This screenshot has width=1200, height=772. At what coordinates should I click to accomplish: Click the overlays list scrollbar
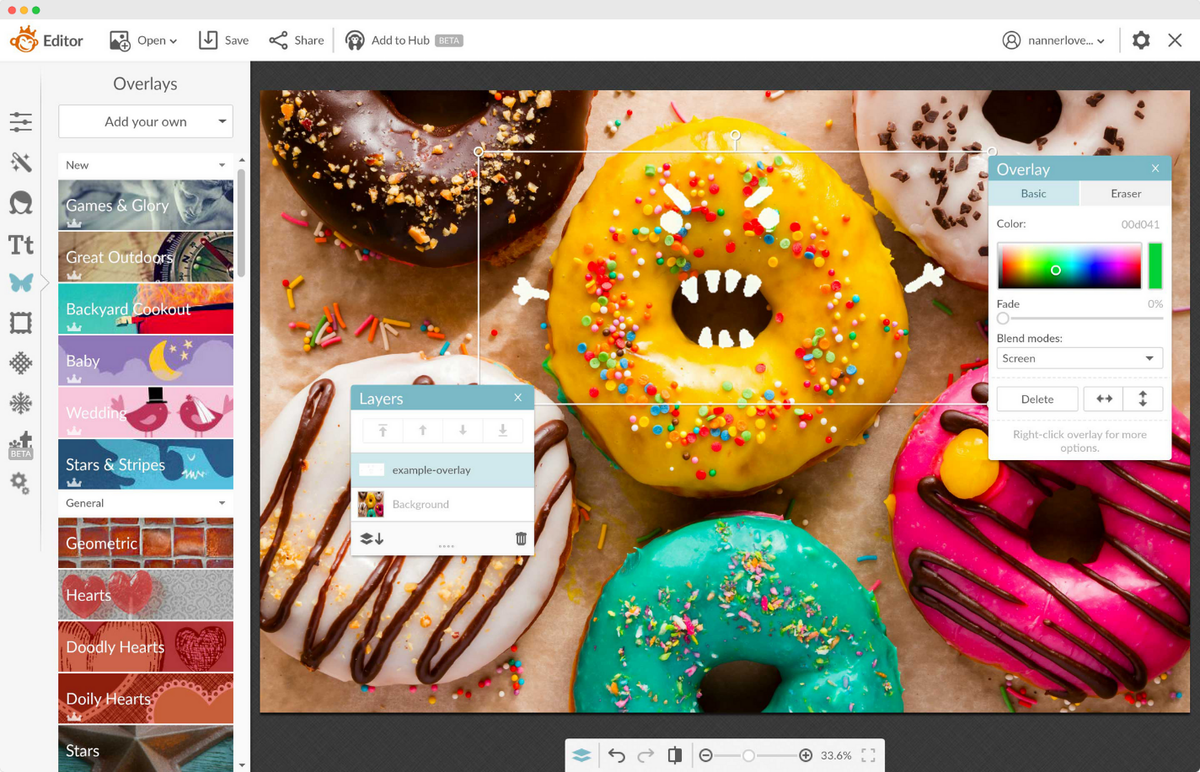(241, 223)
